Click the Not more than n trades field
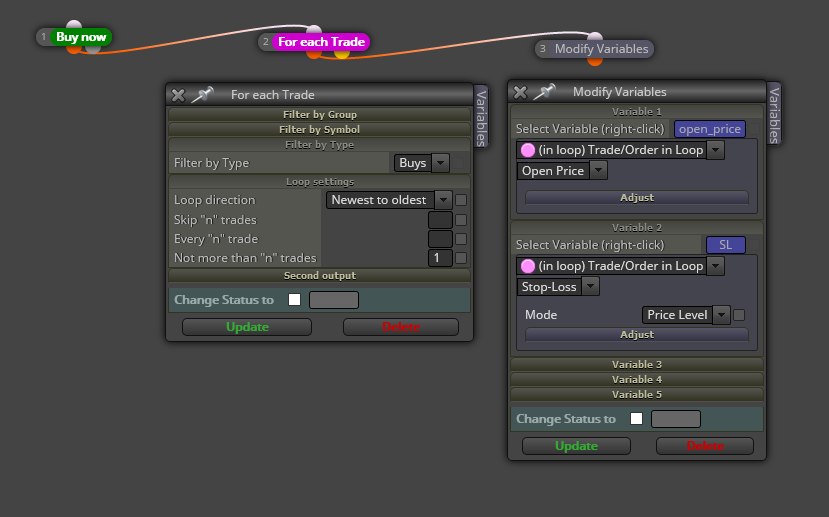829x517 pixels. (x=440, y=258)
